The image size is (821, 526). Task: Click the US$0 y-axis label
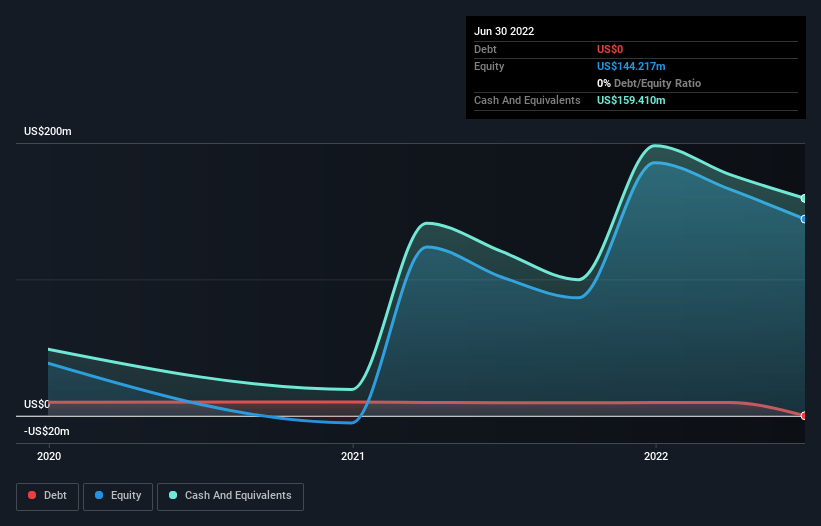pos(37,404)
